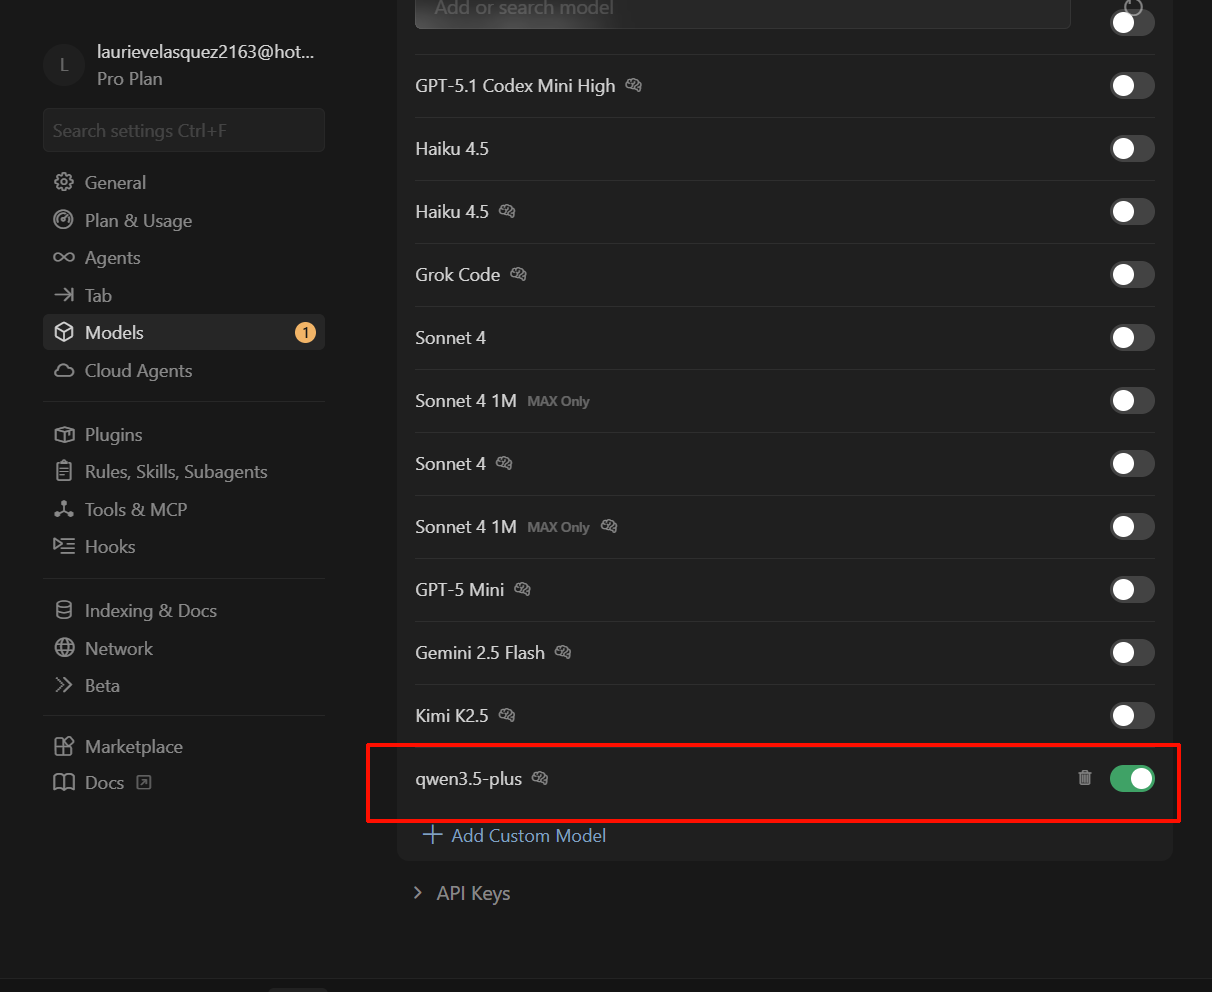Open General settings via gear icon
Image resolution: width=1212 pixels, height=992 pixels.
click(64, 182)
